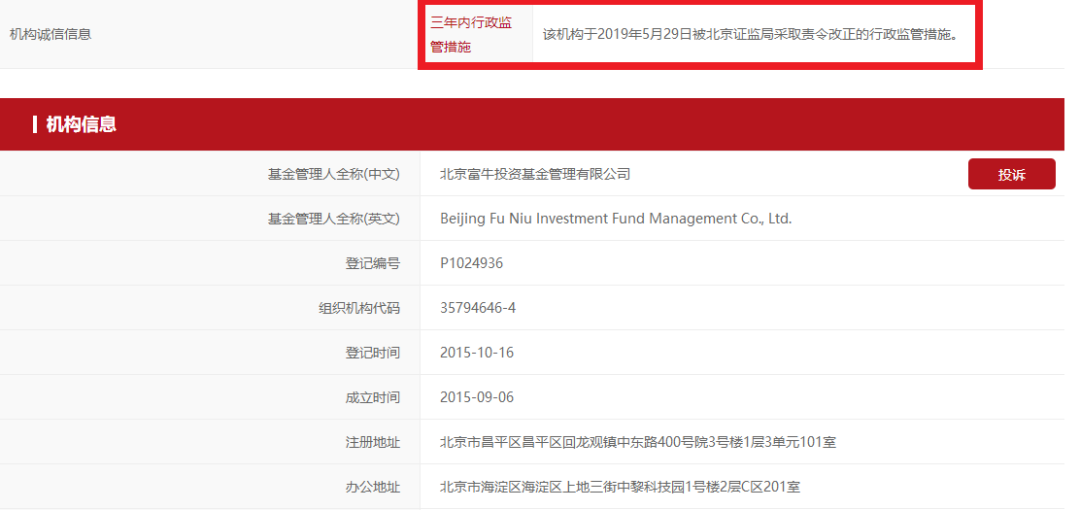Select the 基金管理人全称(英文) field label
Image resolution: width=1080 pixels, height=510 pixels.
(333, 219)
